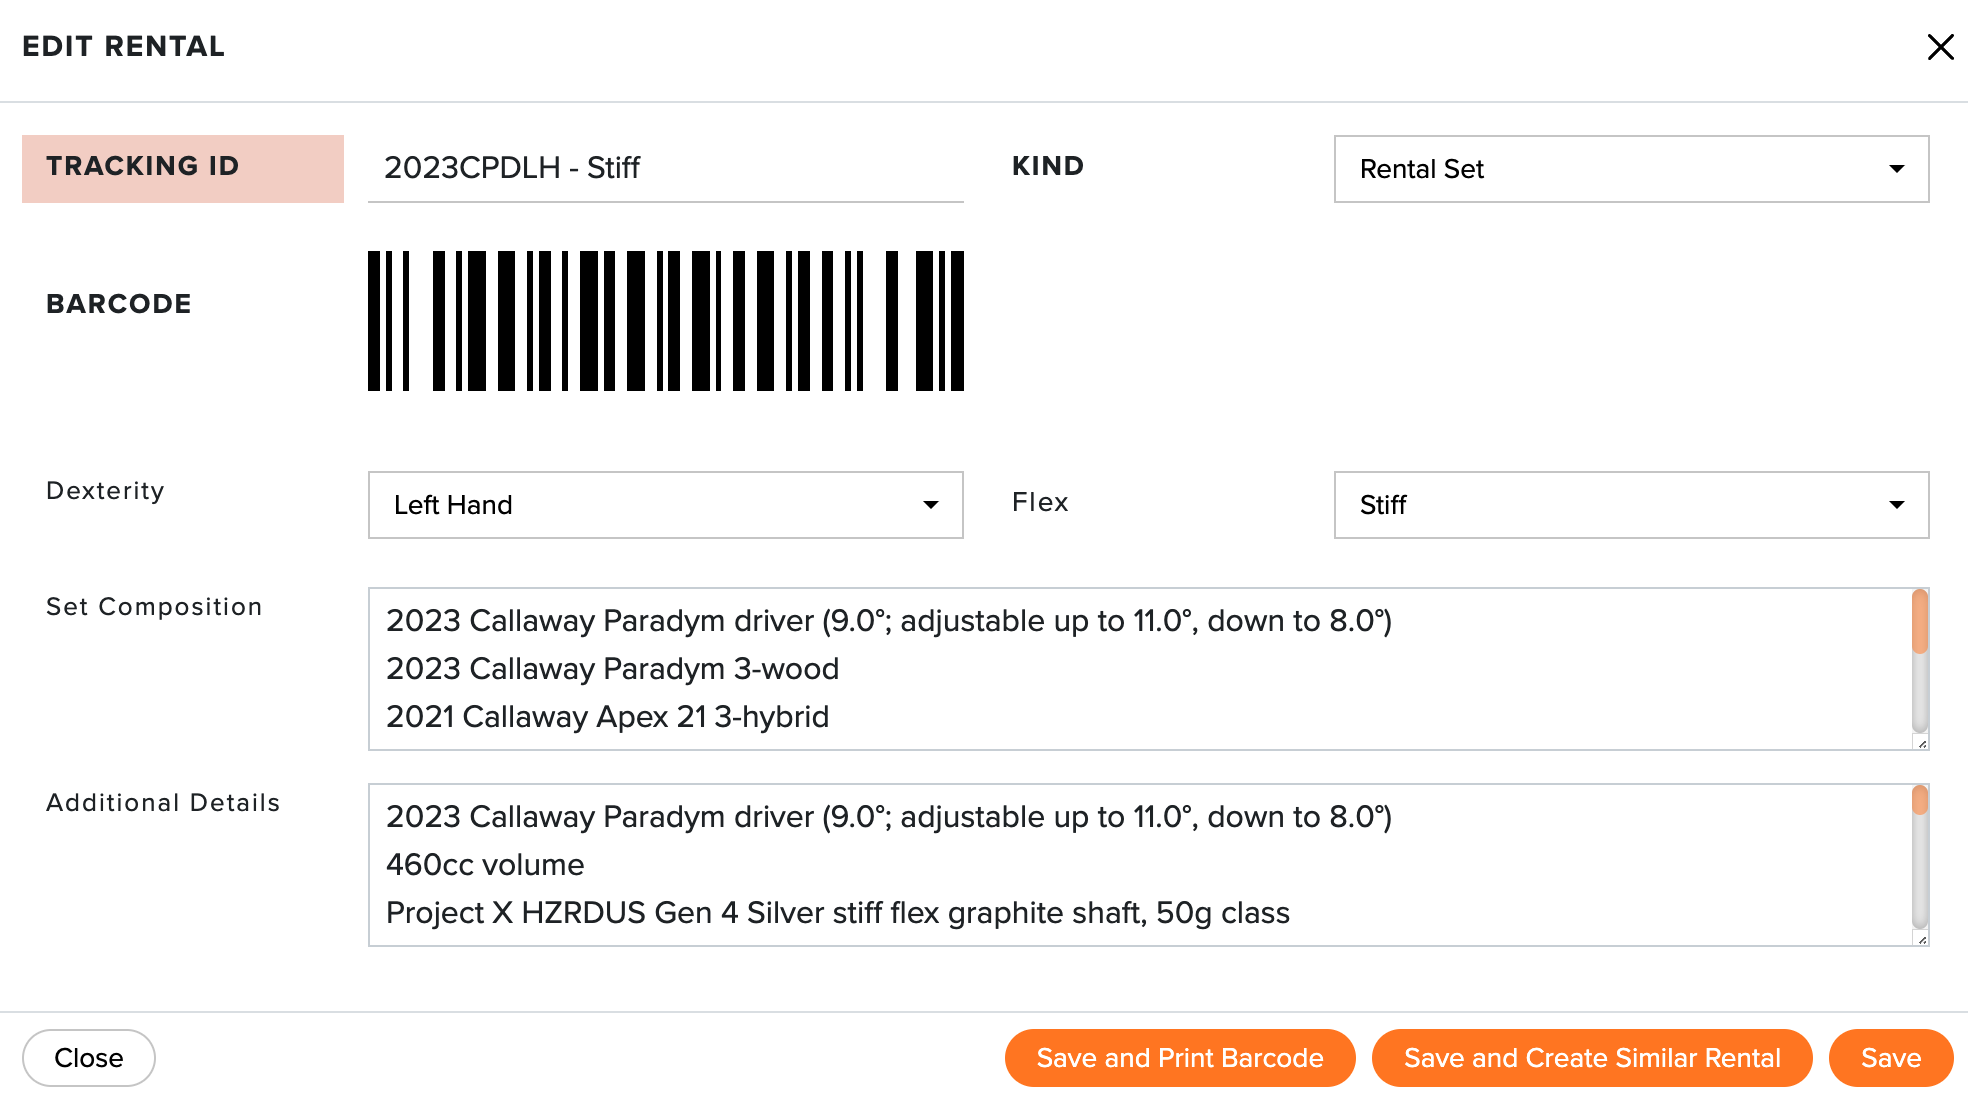Open the Flex dropdown showing Stiff

tap(1631, 505)
